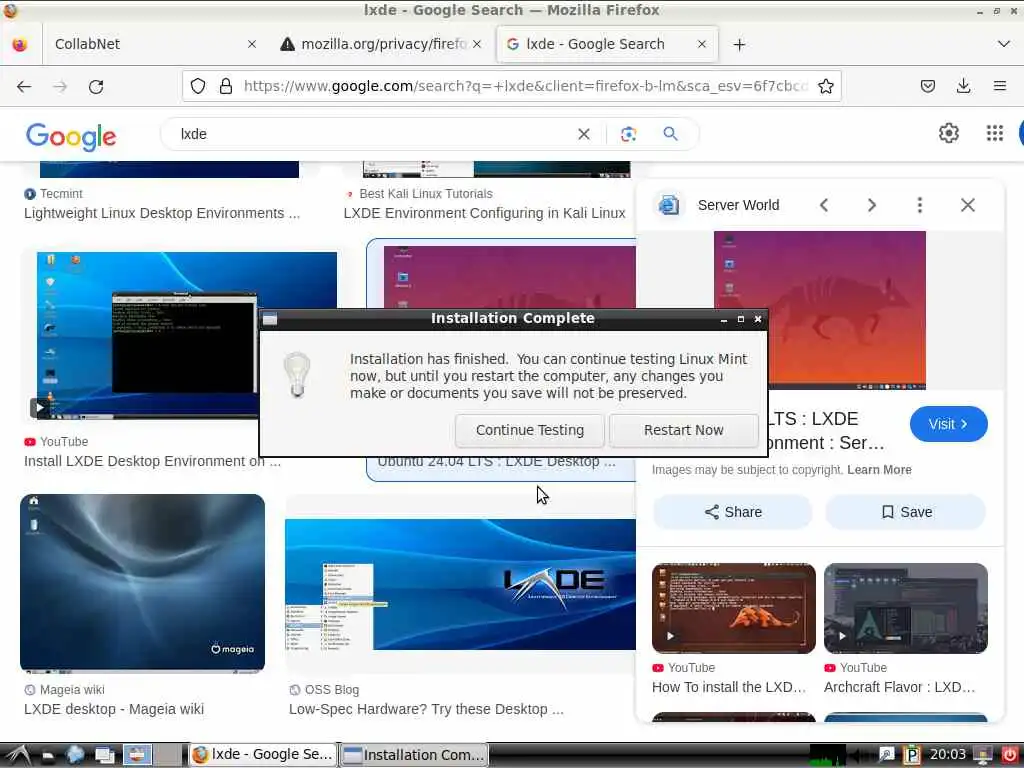Reload the current page
Viewport: 1024px width, 768px height.
[96, 86]
